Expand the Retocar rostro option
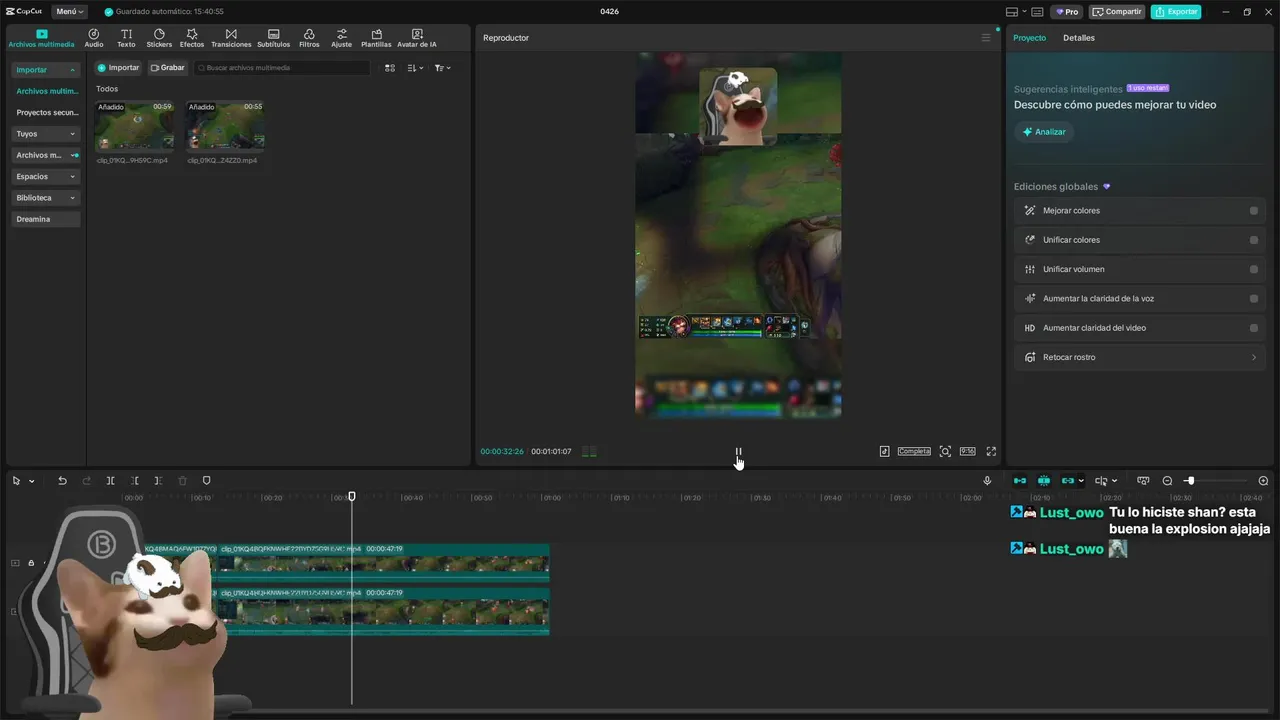Image resolution: width=1280 pixels, height=720 pixels. [x=1254, y=357]
